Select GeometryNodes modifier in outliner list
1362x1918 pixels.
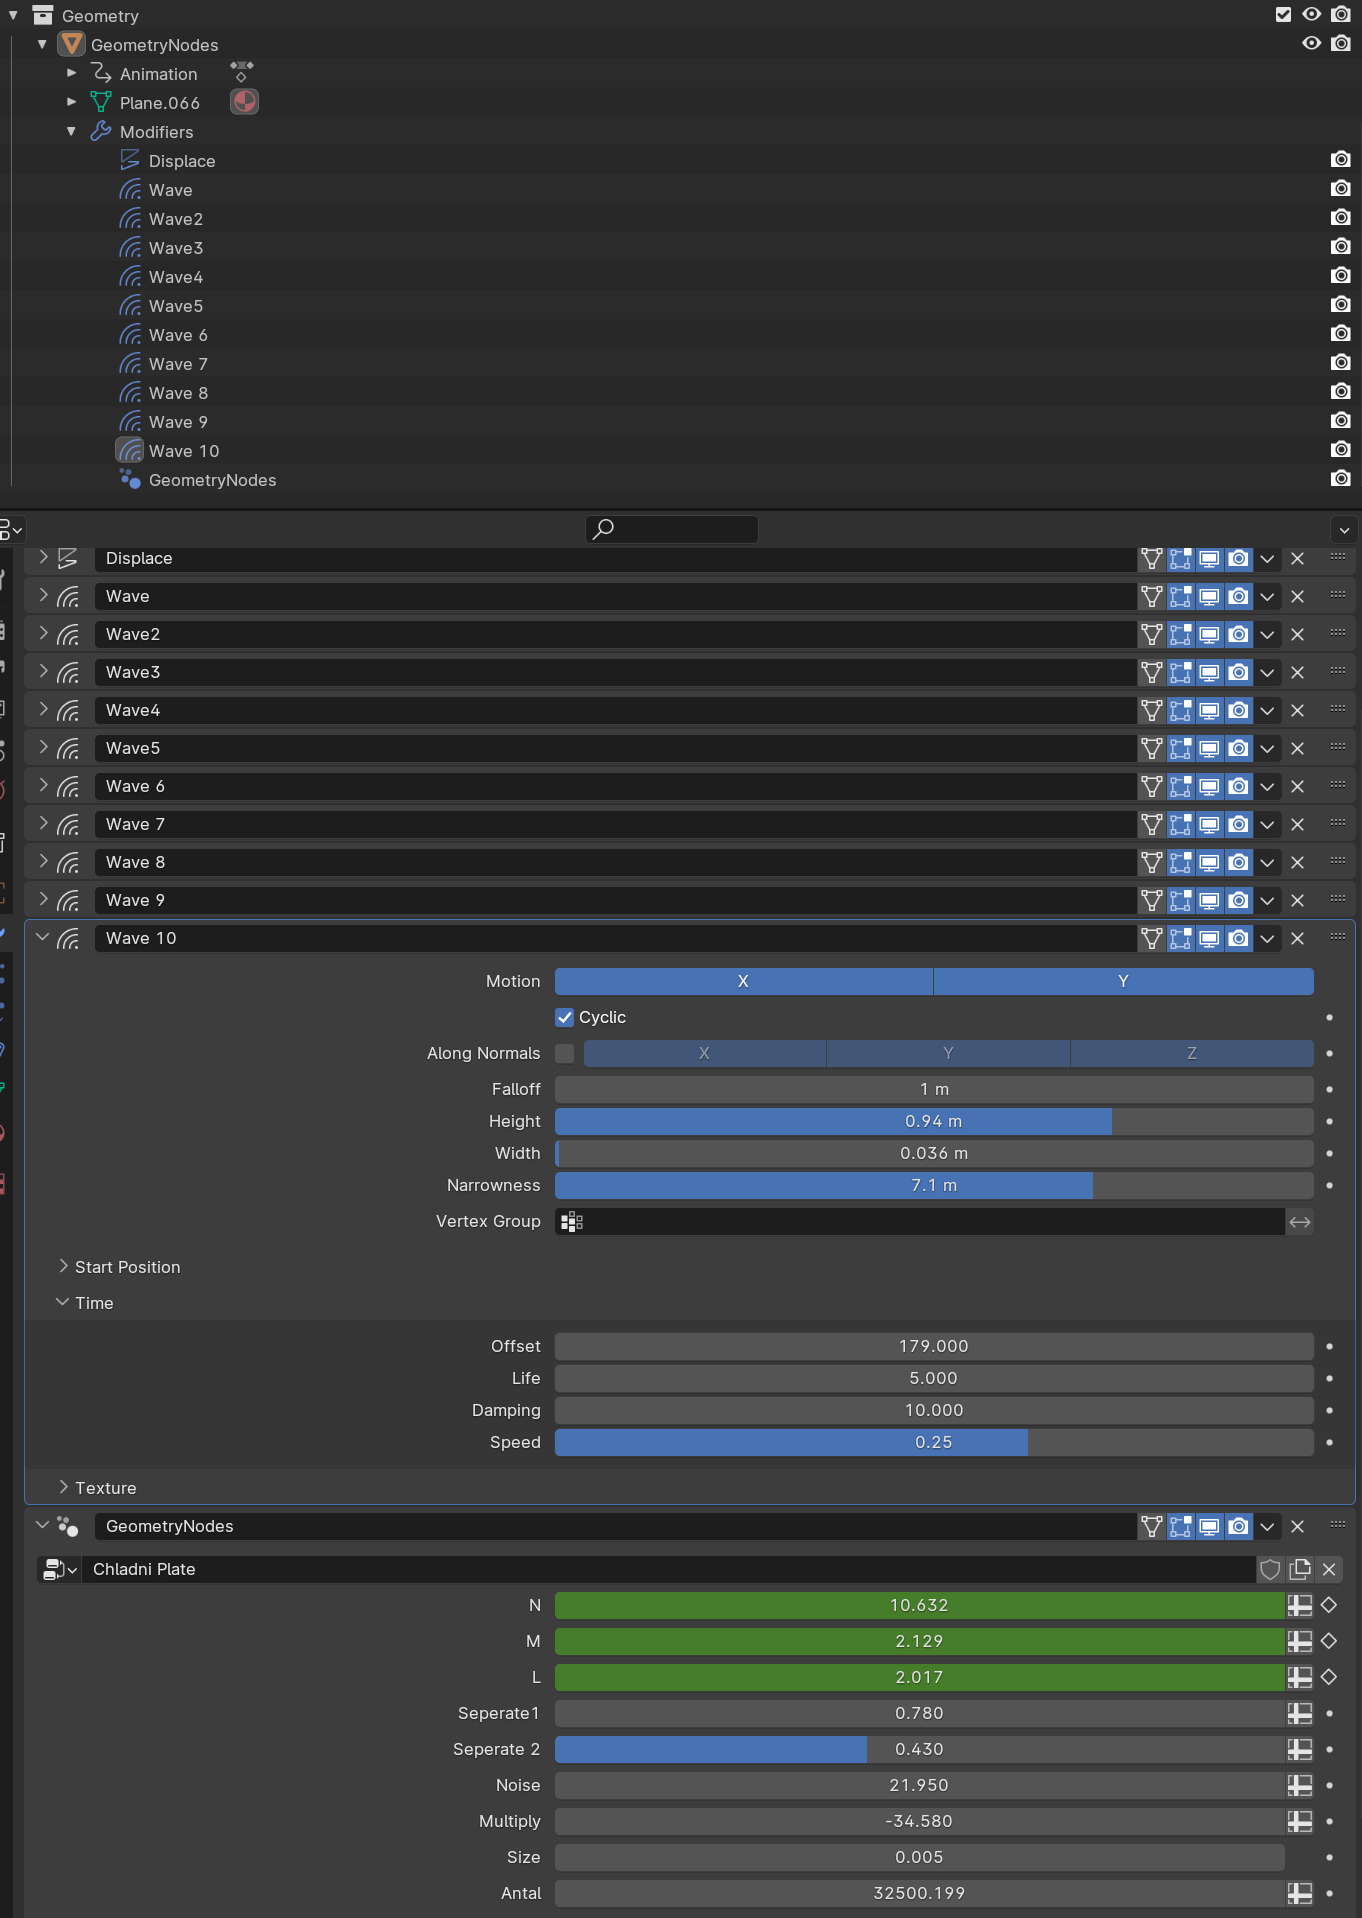tap(212, 480)
